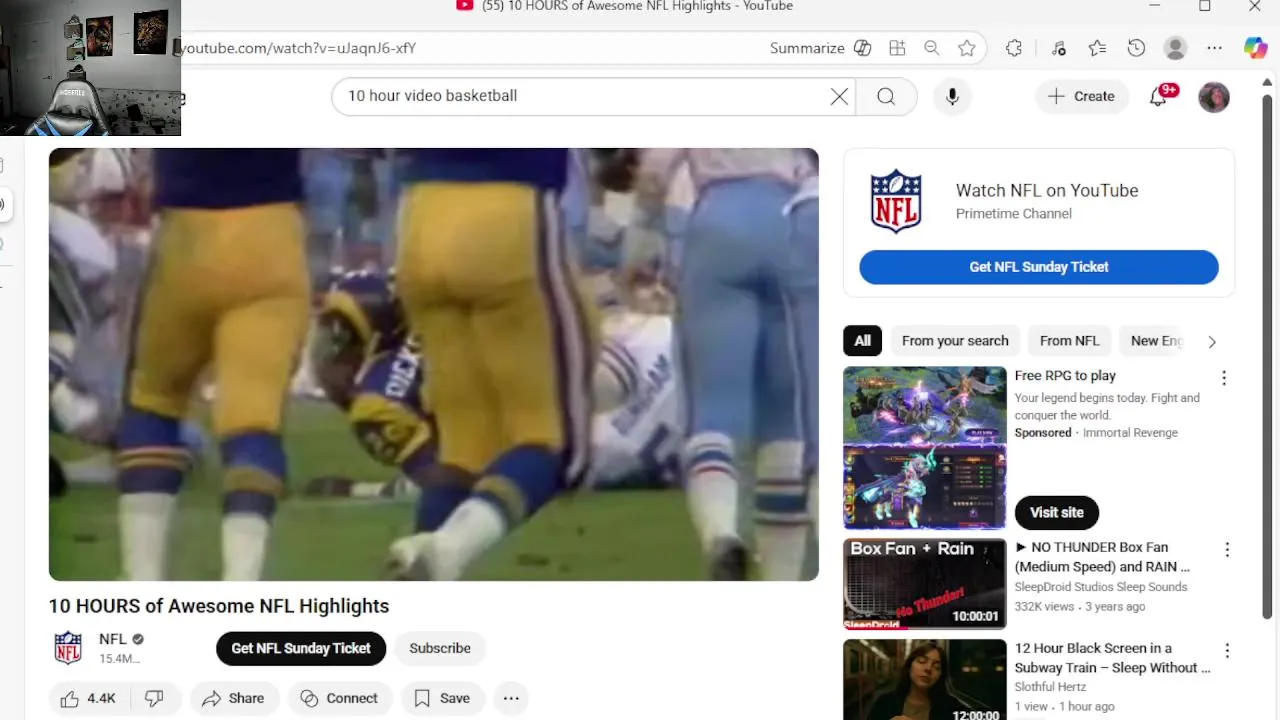Open the 12 Hour Black Screen thumbnail

925,680
